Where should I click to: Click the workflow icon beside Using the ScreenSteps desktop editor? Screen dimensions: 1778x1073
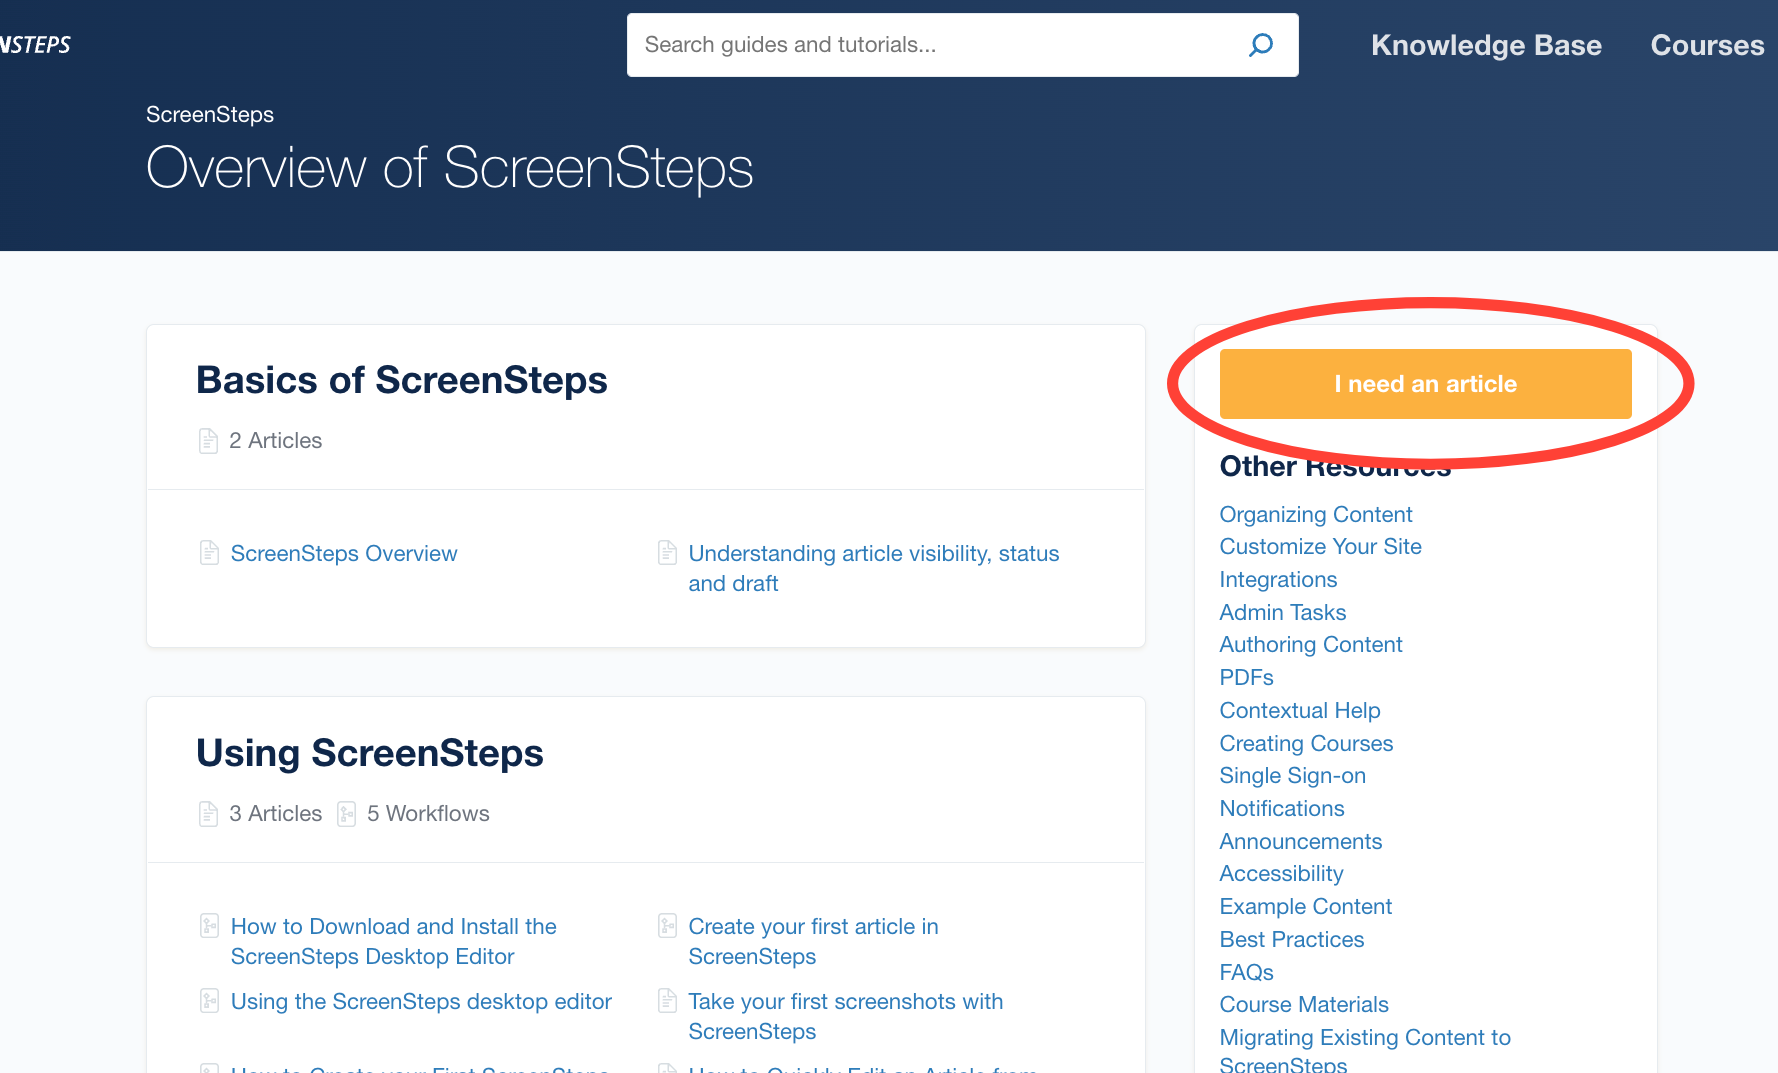(209, 1001)
